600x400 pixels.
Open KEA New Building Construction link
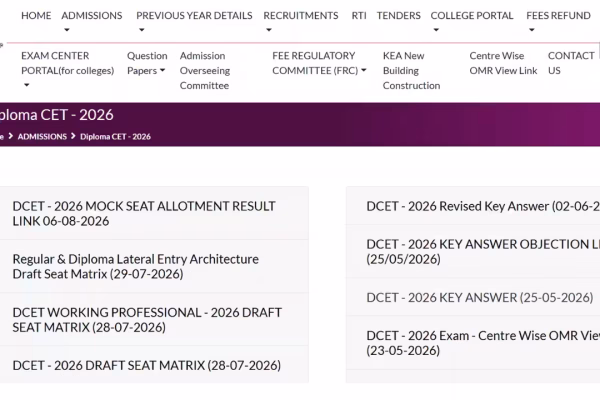(x=411, y=71)
